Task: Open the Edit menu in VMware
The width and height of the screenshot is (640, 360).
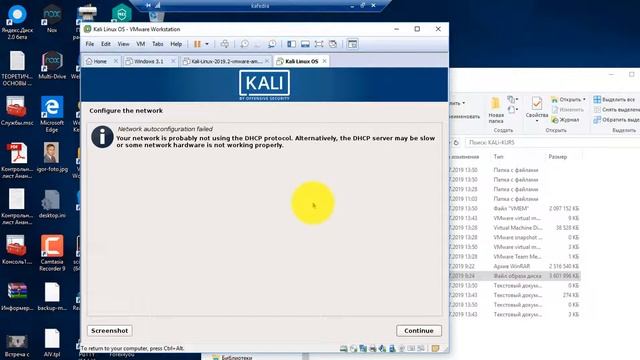Action: [106, 44]
